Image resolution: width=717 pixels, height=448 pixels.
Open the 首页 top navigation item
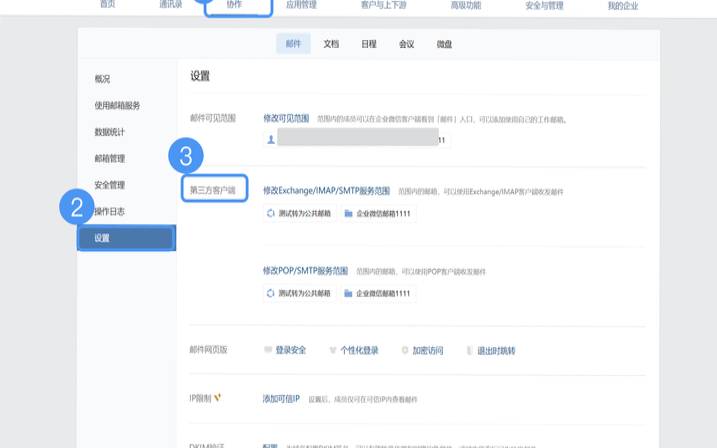point(108,5)
